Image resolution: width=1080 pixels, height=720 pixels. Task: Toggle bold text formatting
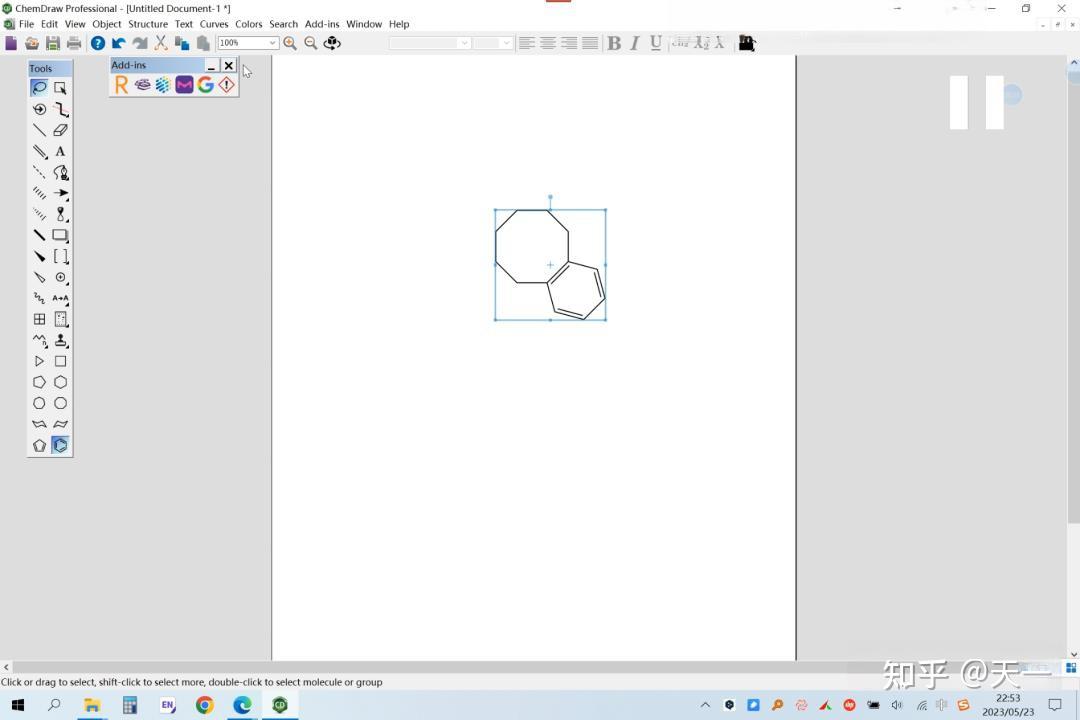point(614,43)
